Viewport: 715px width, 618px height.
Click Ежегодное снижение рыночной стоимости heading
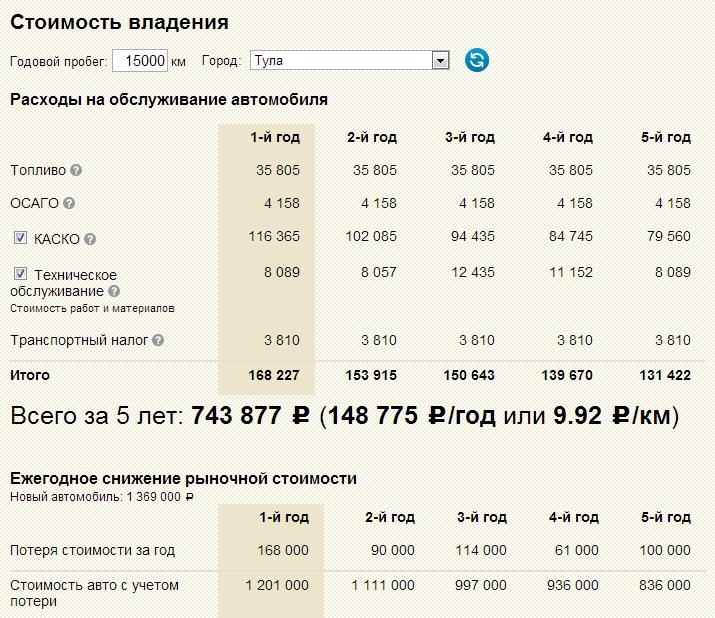coord(183,478)
